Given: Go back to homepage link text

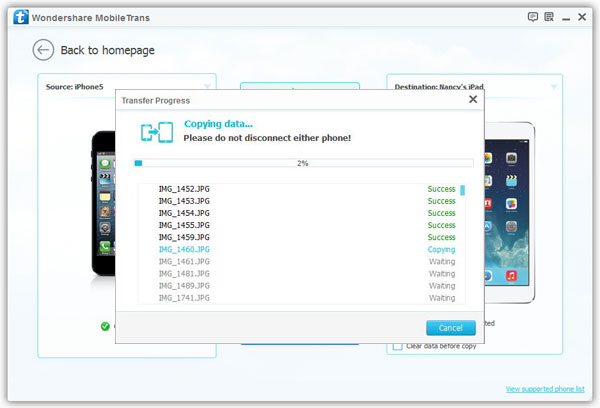Looking at the screenshot, I should pyautogui.click(x=108, y=50).
